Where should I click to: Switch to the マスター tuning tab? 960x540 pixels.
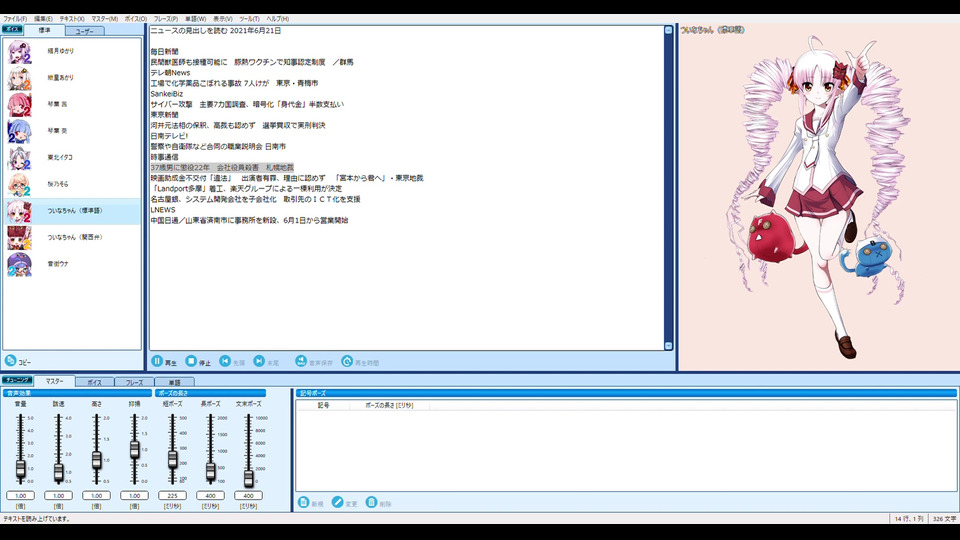tap(54, 381)
